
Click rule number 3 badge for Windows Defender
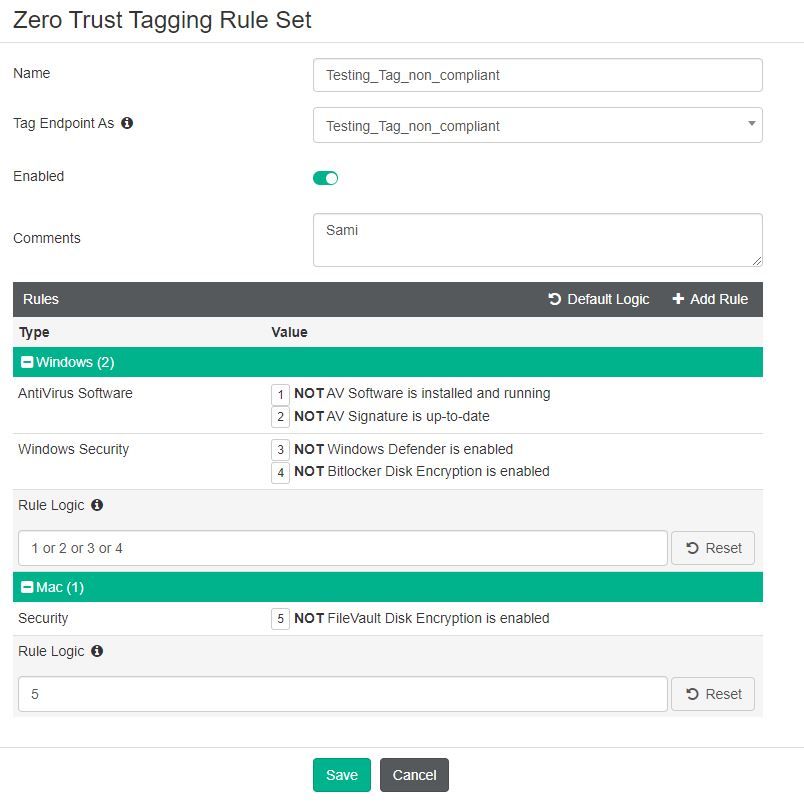[x=281, y=450]
